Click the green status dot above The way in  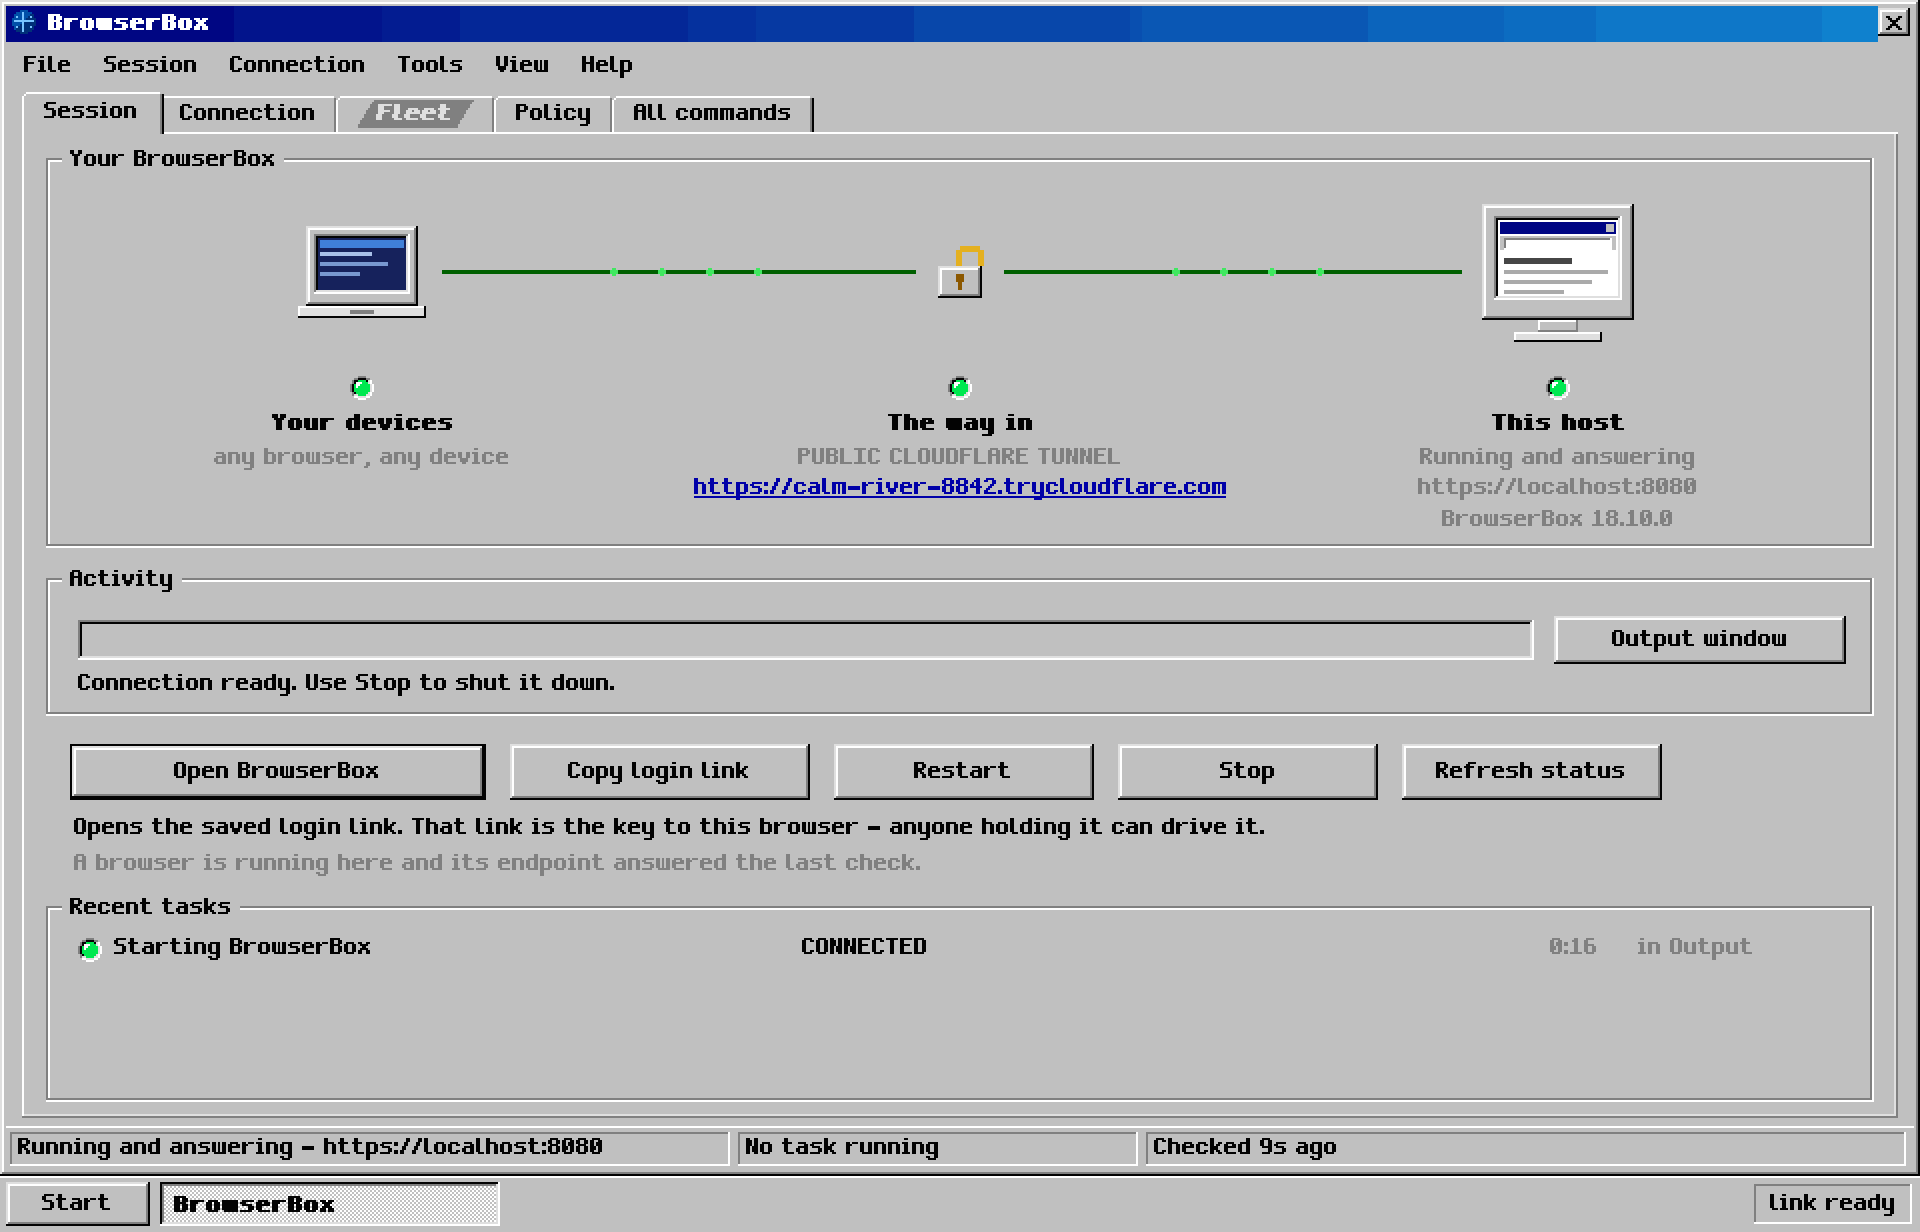[x=959, y=387]
